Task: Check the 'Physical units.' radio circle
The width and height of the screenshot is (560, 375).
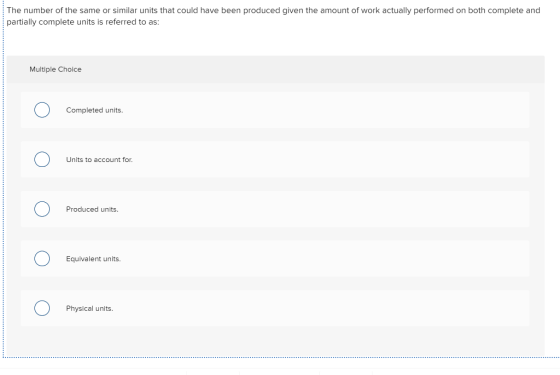Action: pos(42,308)
